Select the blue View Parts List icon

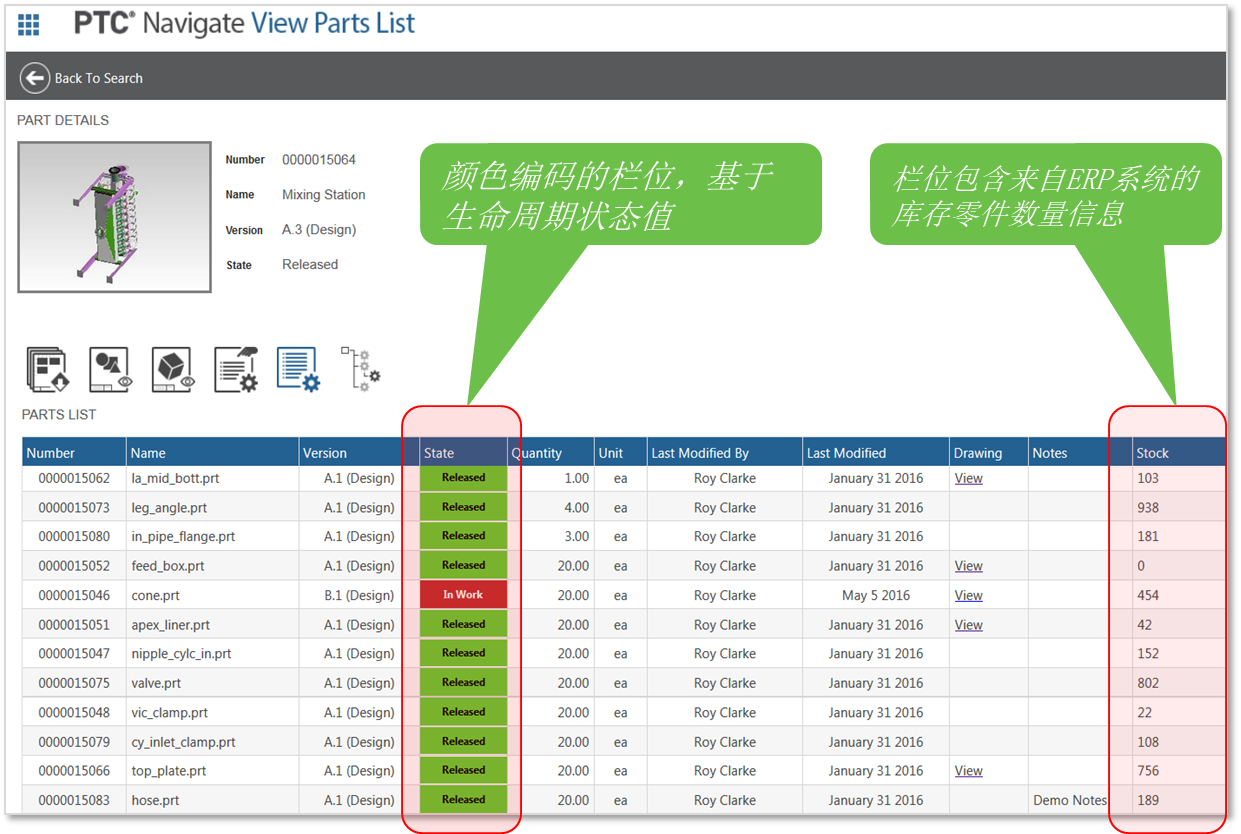click(x=298, y=369)
